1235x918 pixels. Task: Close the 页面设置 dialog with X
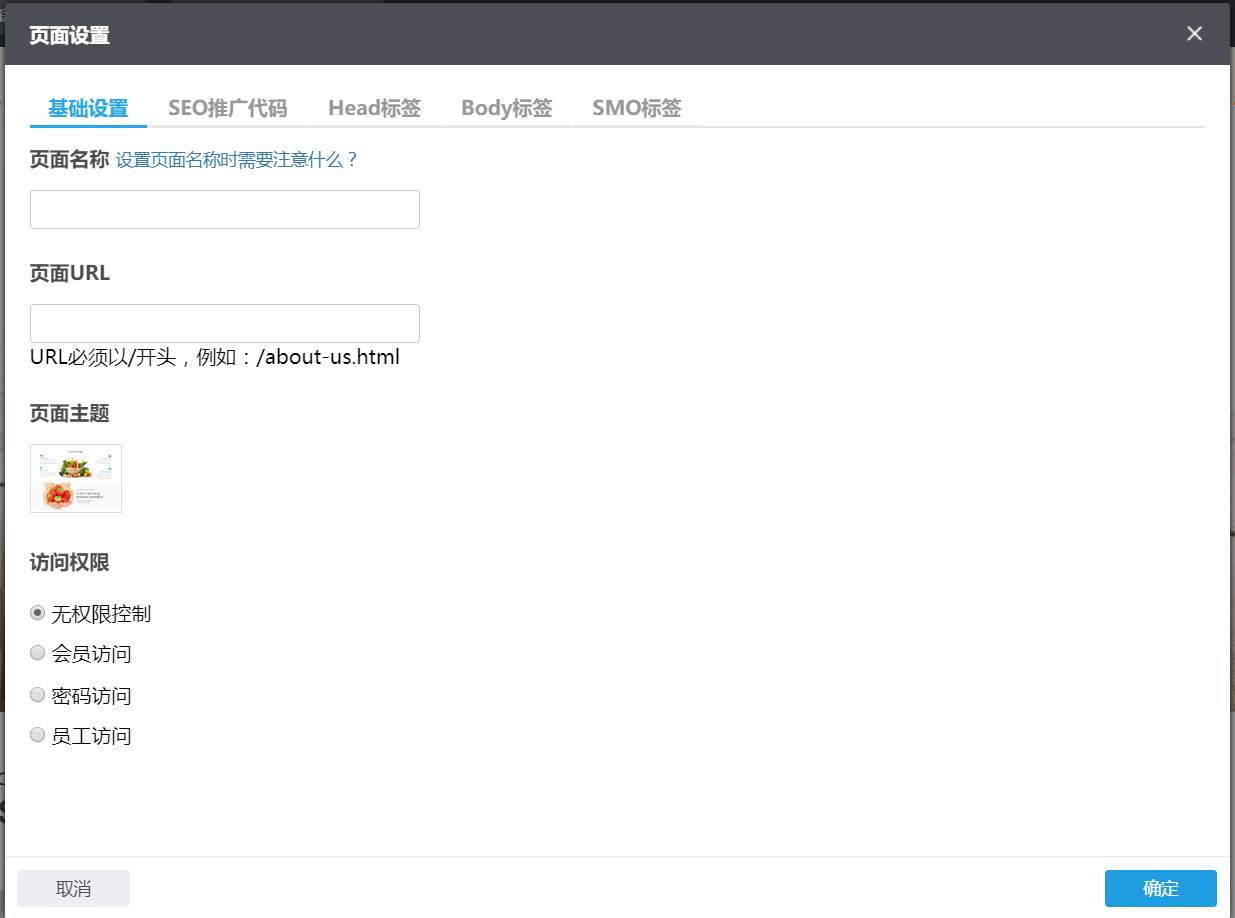[1194, 34]
